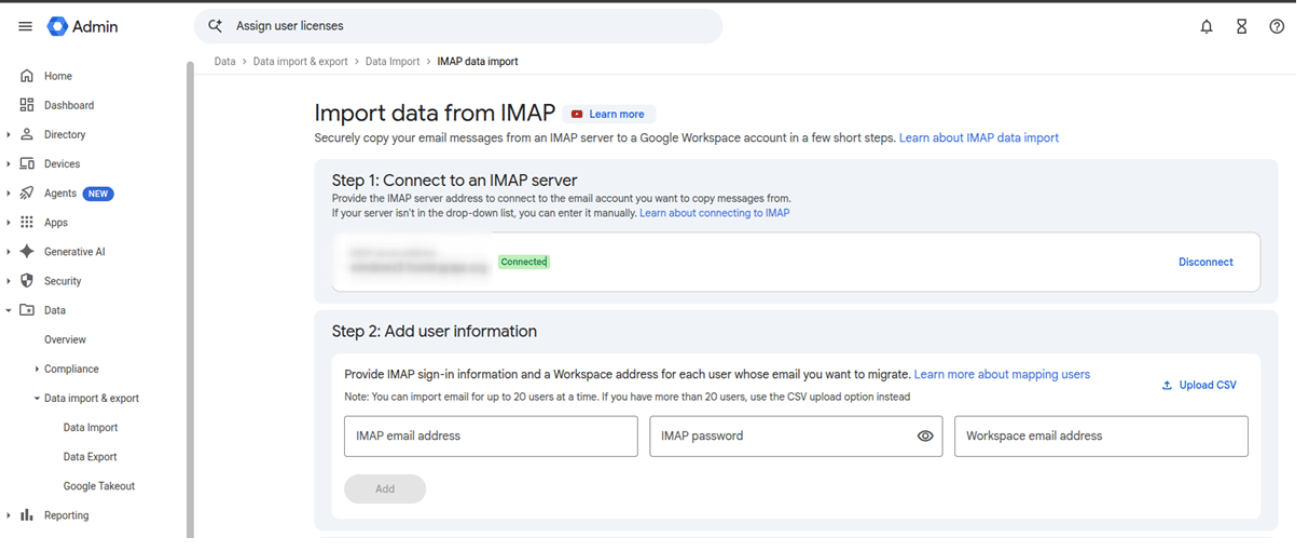Image resolution: width=1297 pixels, height=546 pixels.
Task: Collapse Data import & export arrow
Action: (37, 398)
